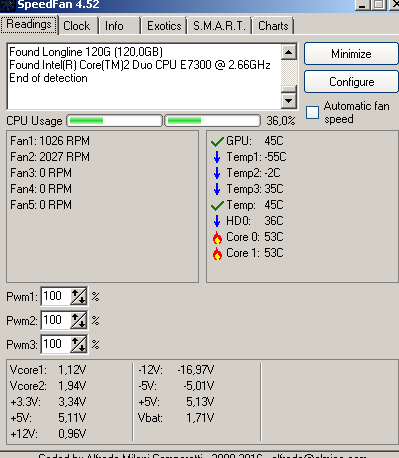This screenshot has width=399, height=458.
Task: Click the flame icon beside Core 1
Action: click(217, 254)
